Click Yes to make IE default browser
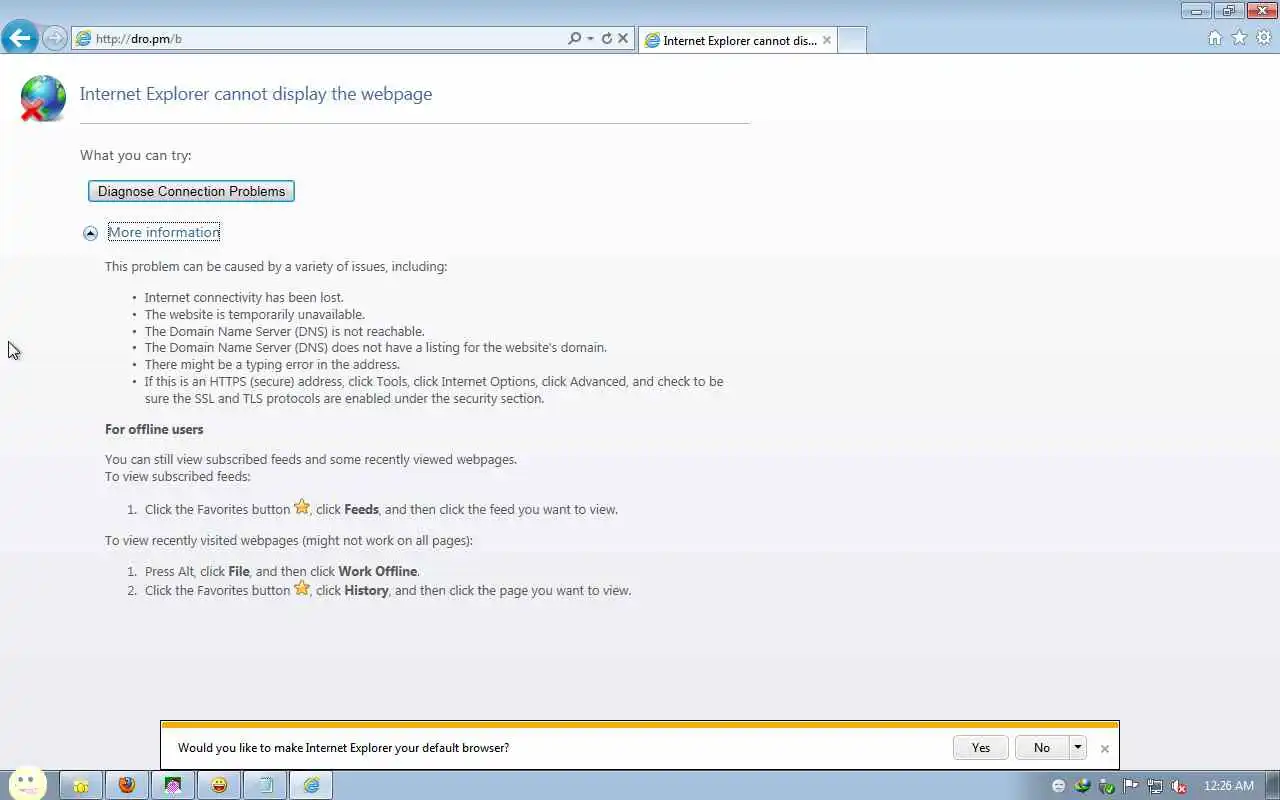Screen dimensions: 1280x800 click(981, 748)
